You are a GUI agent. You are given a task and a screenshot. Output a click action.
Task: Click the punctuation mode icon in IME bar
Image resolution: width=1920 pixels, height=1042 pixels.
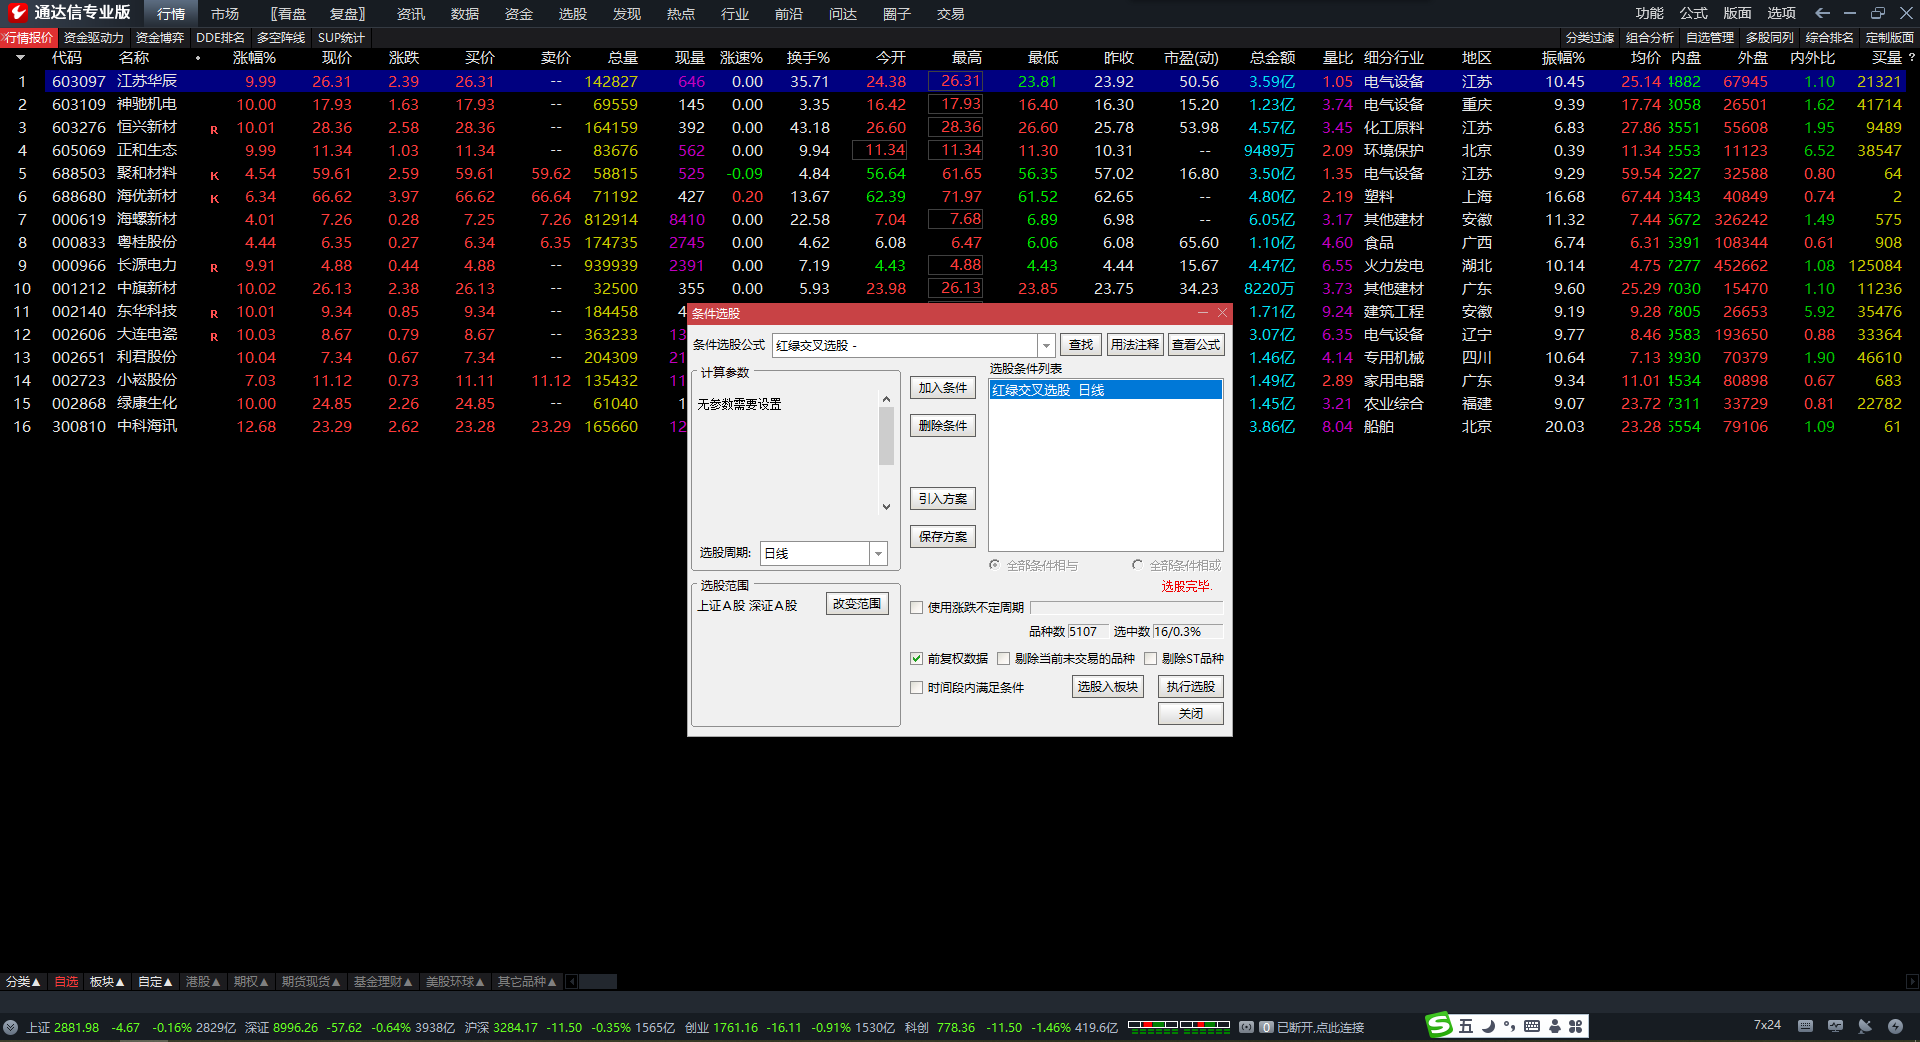(1509, 1026)
